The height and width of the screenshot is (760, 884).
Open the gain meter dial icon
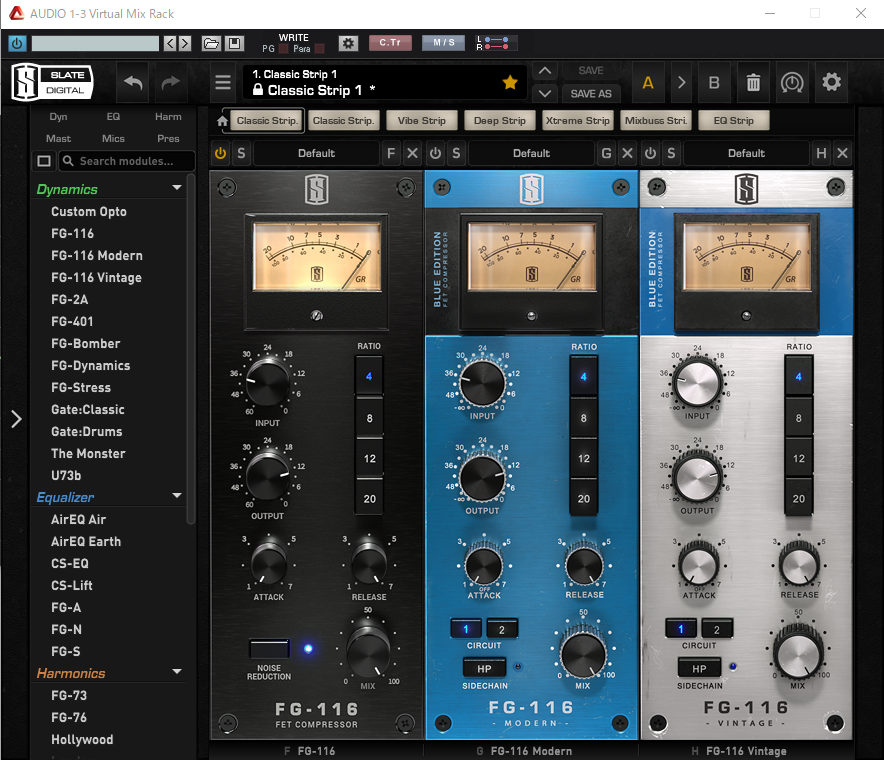(x=792, y=83)
